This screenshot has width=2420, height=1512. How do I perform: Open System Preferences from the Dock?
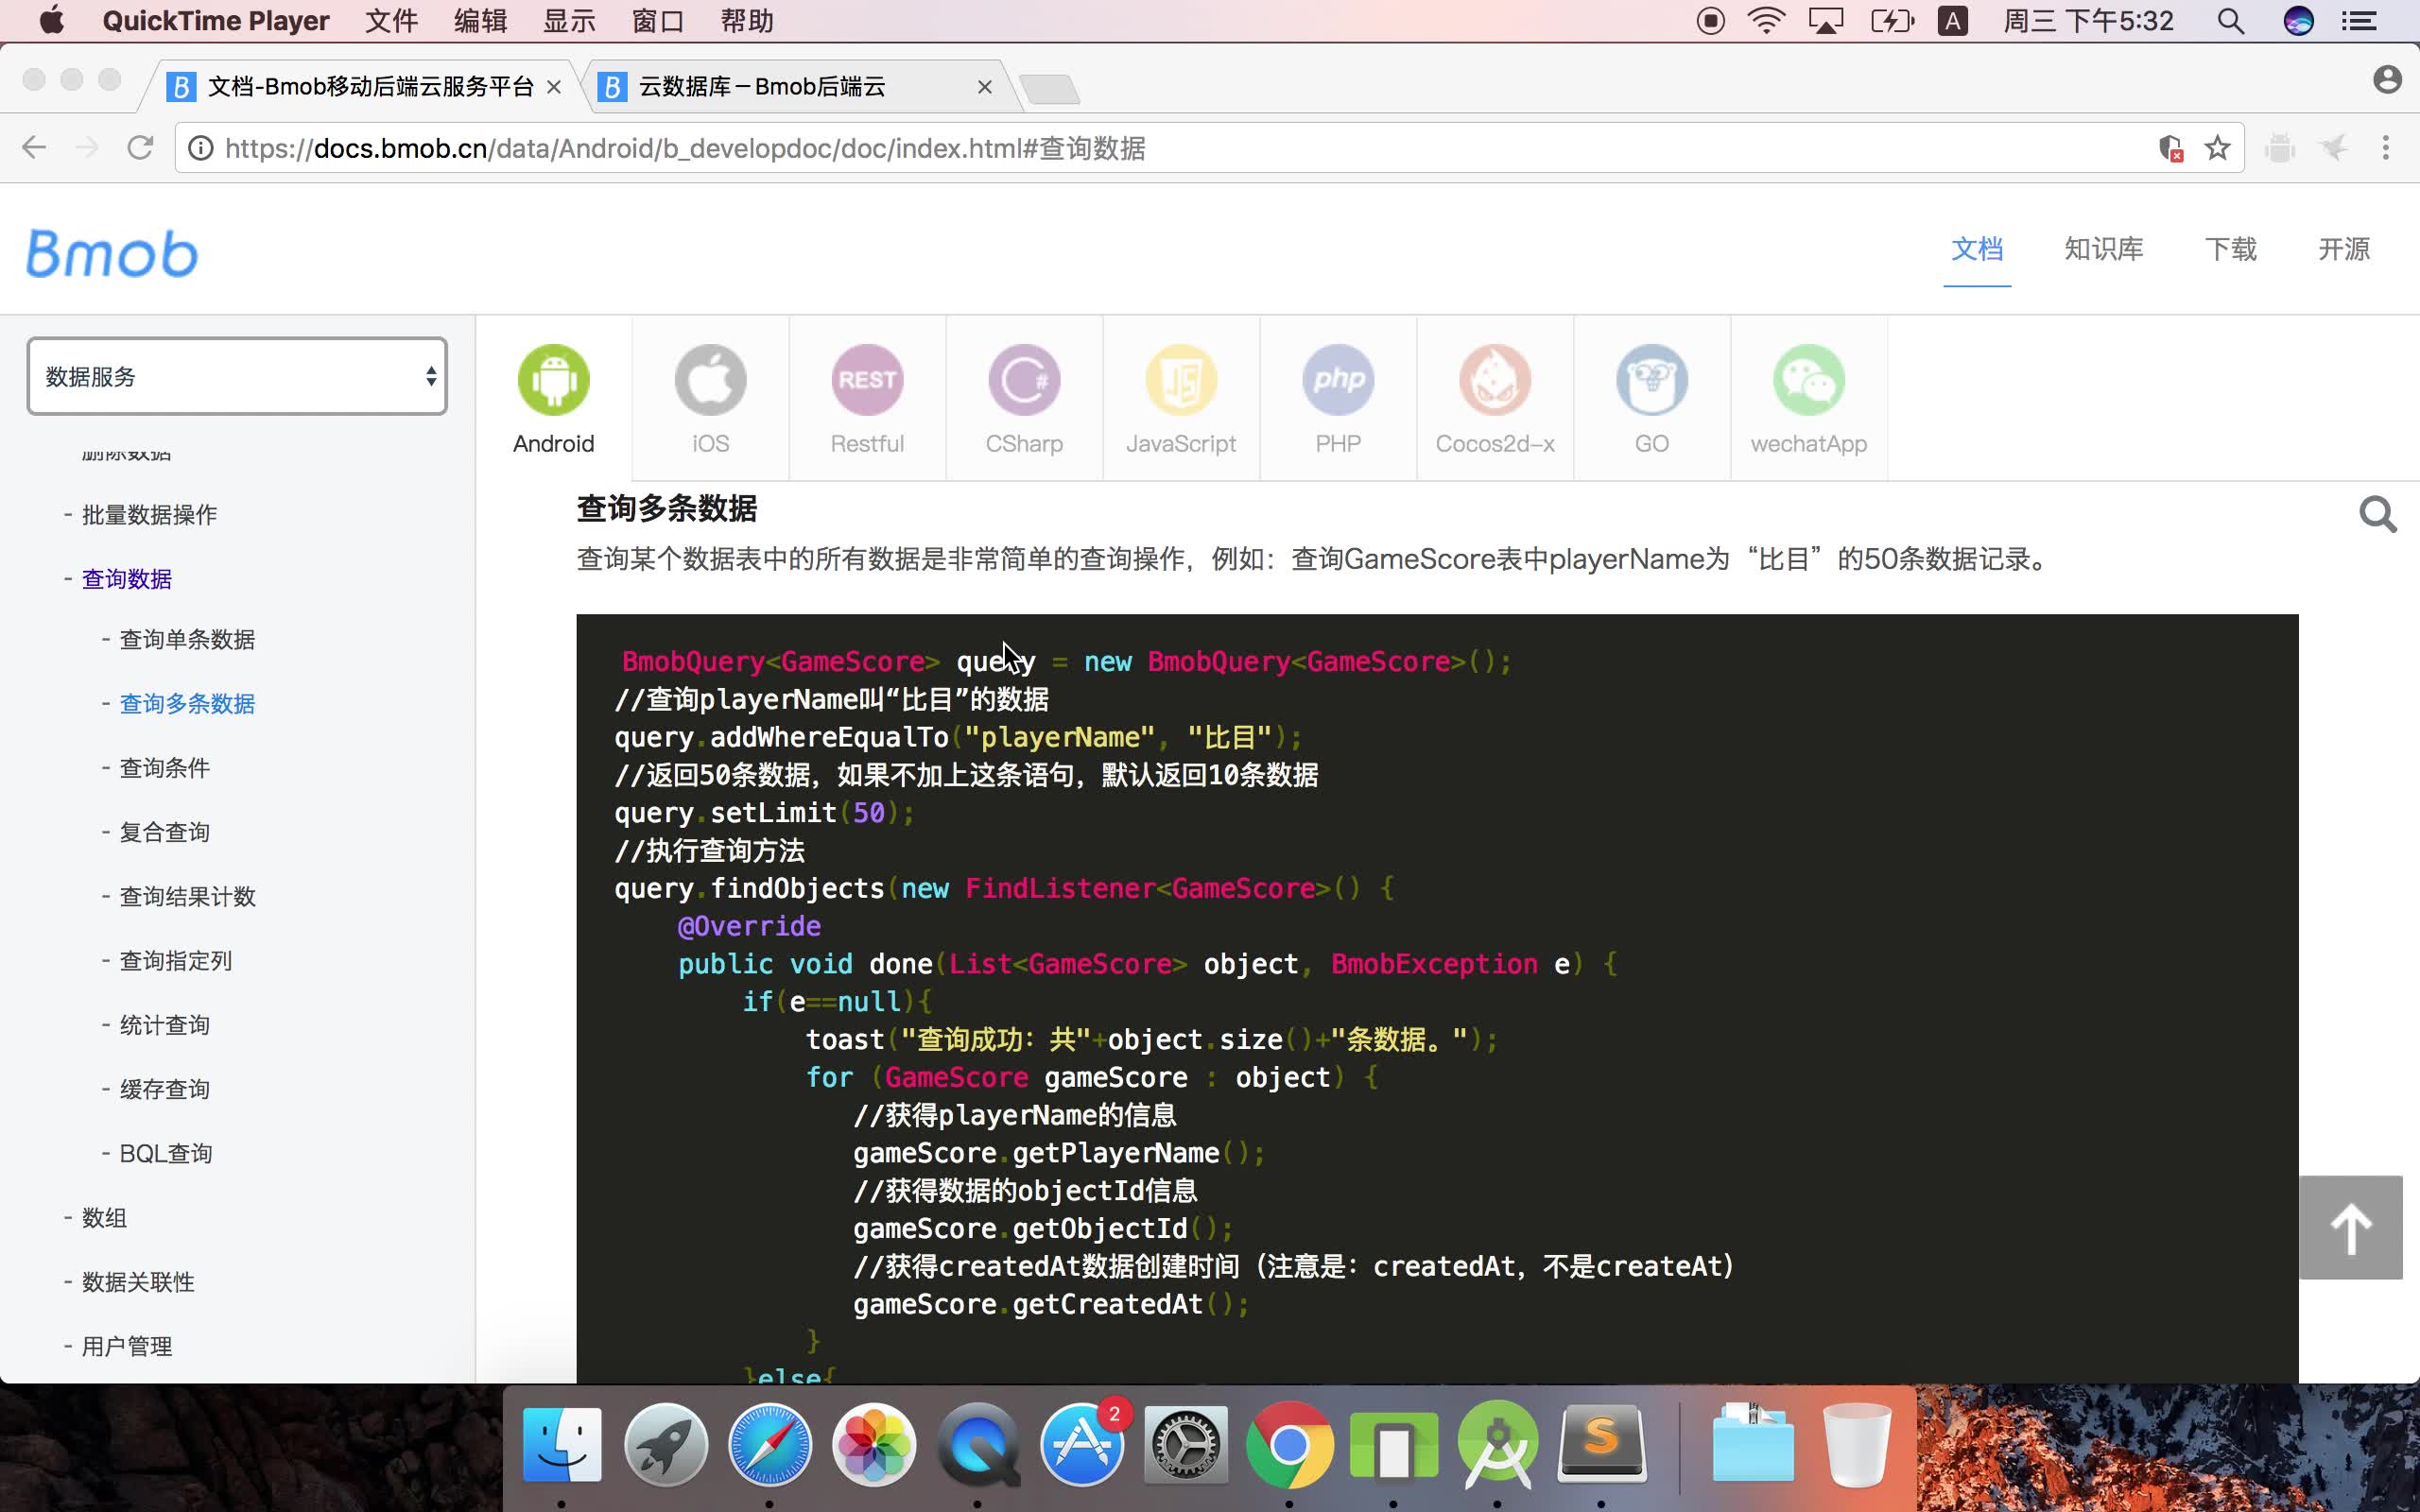click(1185, 1445)
